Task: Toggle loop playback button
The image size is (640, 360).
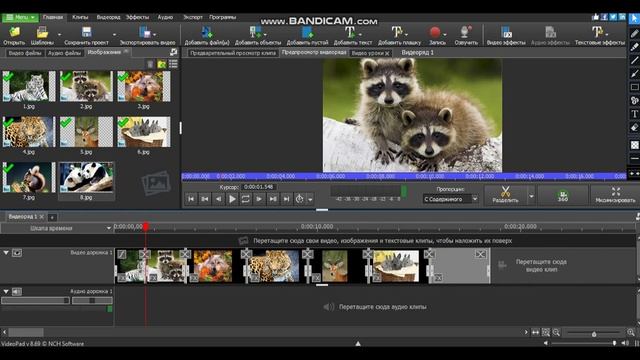Action: tap(245, 199)
